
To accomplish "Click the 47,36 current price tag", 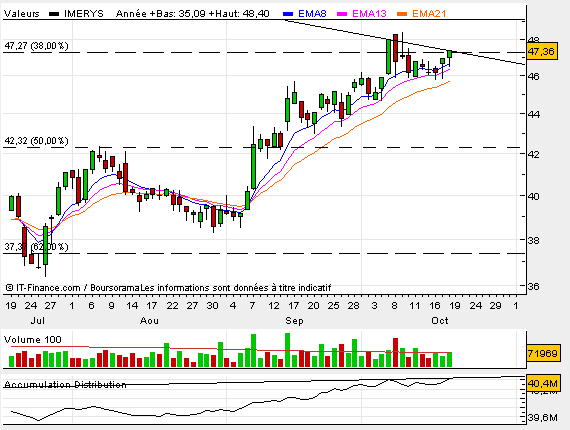I will 542,52.
